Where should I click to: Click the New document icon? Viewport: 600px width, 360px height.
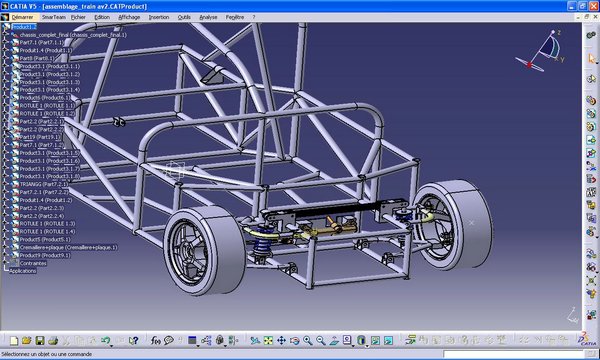point(14,340)
